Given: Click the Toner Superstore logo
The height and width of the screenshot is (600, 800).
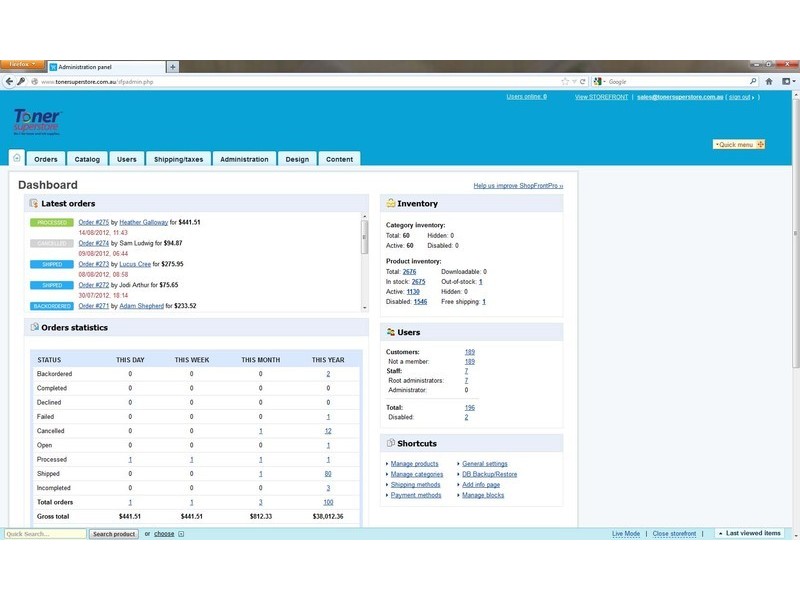Looking at the screenshot, I should coord(38,121).
